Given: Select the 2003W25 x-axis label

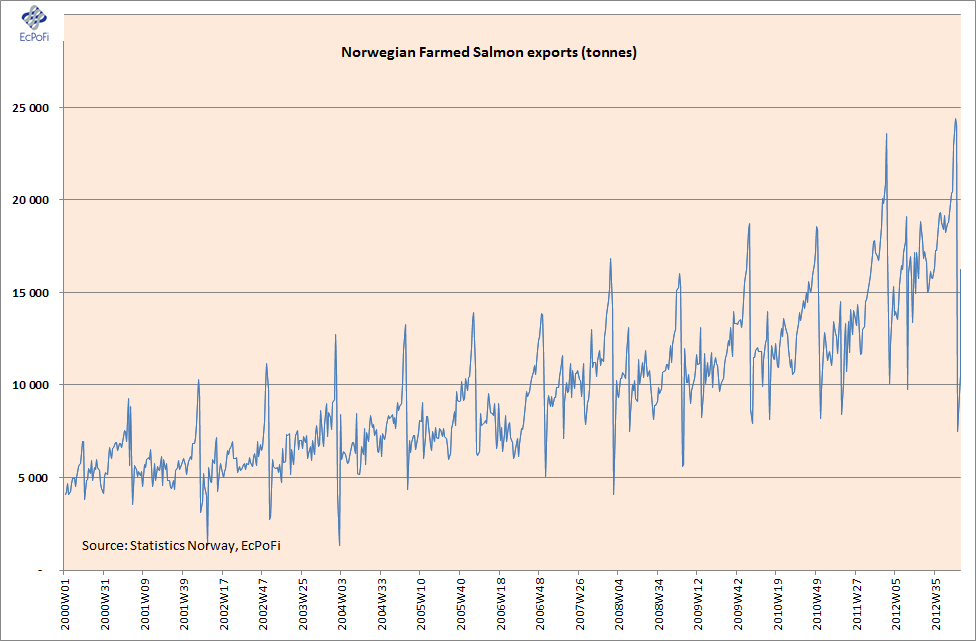Looking at the screenshot, I should 302,606.
